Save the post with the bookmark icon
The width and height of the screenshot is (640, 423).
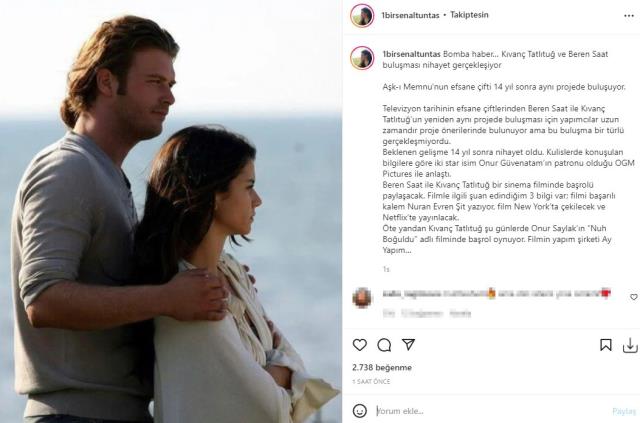(x=606, y=345)
